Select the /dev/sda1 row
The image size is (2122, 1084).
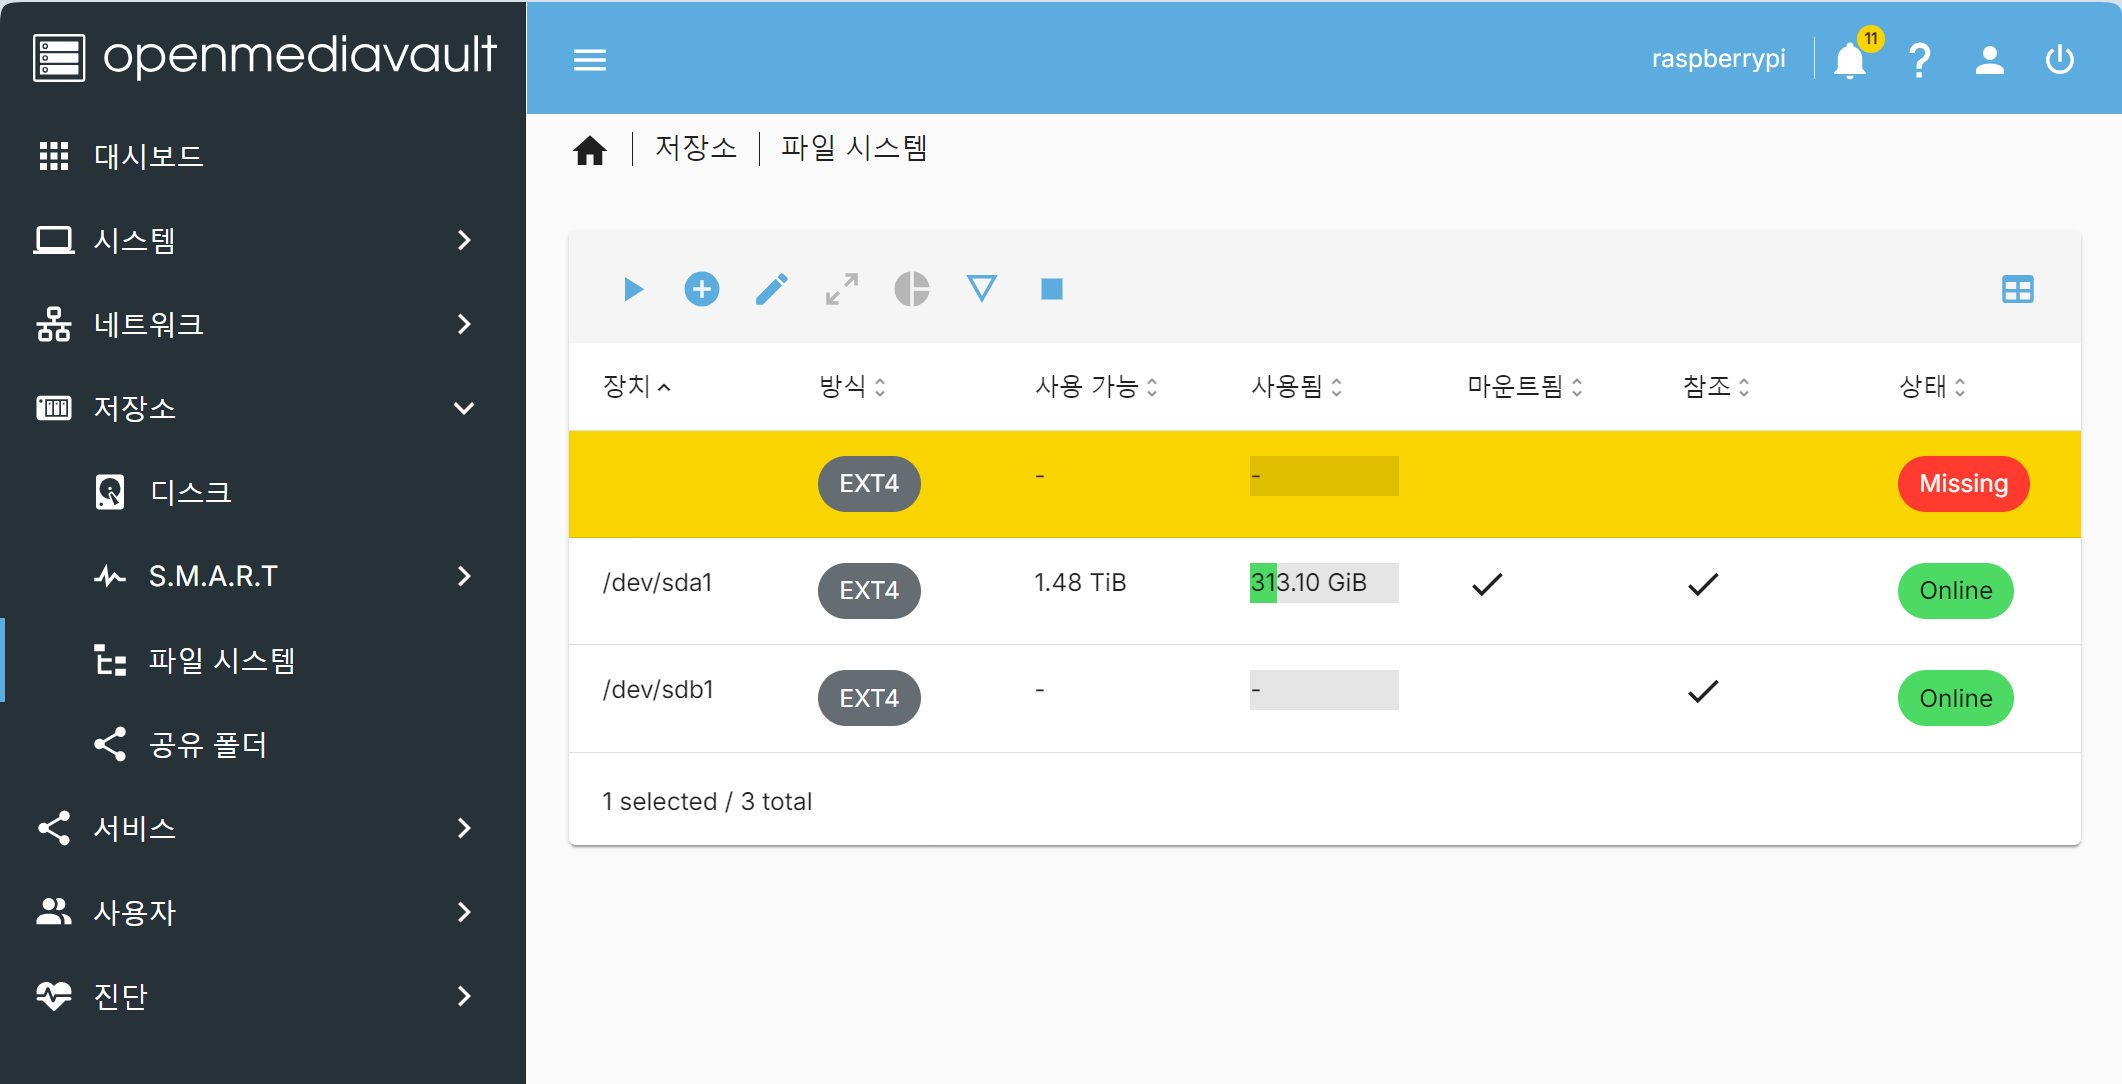658,583
